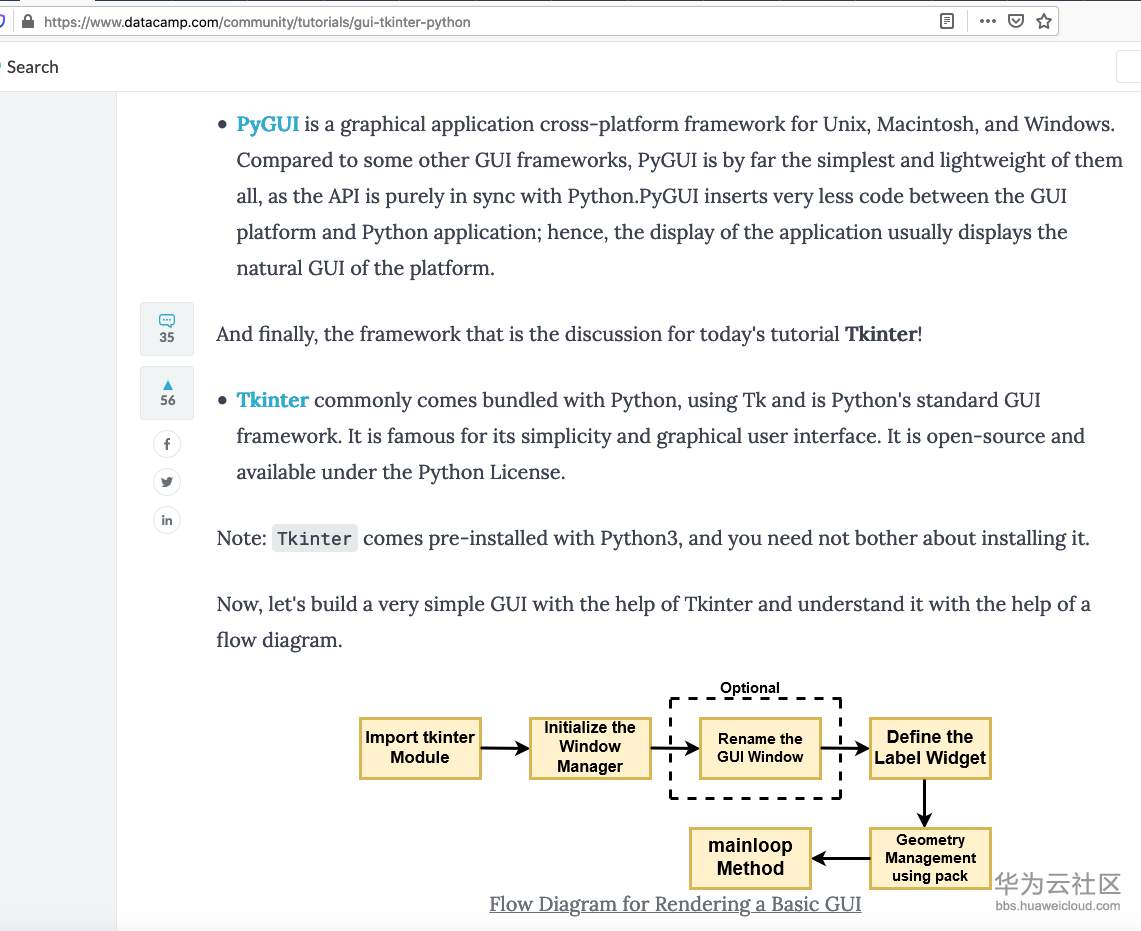Image resolution: width=1141 pixels, height=931 pixels.
Task: Click the Optional label above the dashed box
Action: [750, 688]
